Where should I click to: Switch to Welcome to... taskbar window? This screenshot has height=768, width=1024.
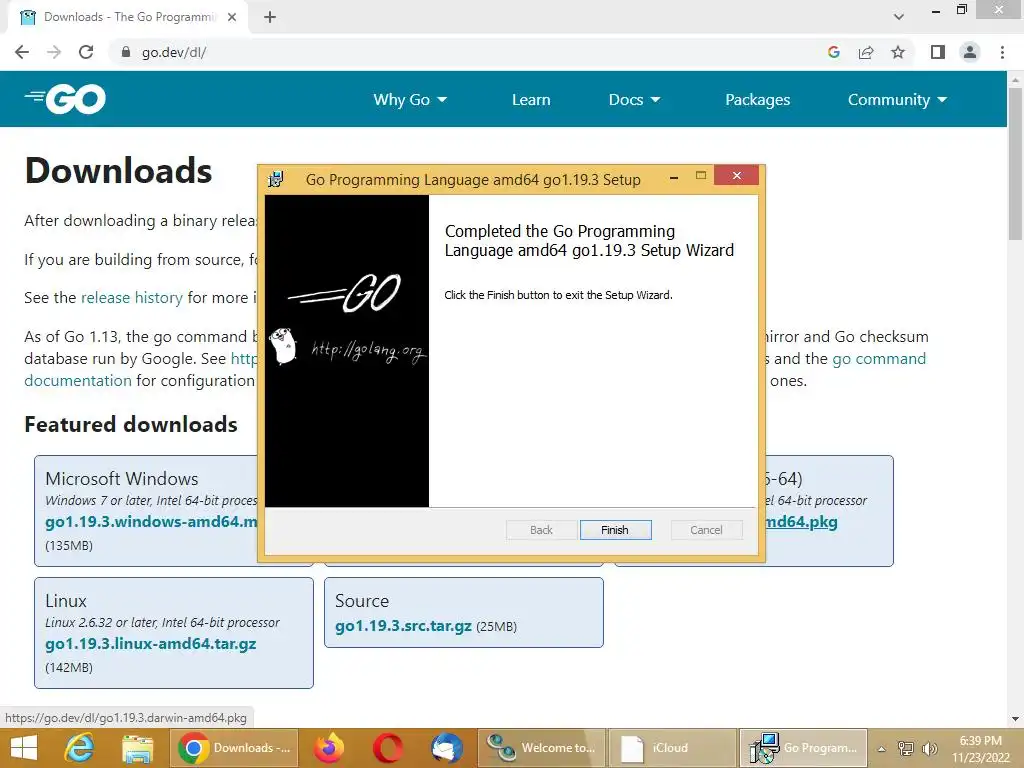[x=542, y=748]
